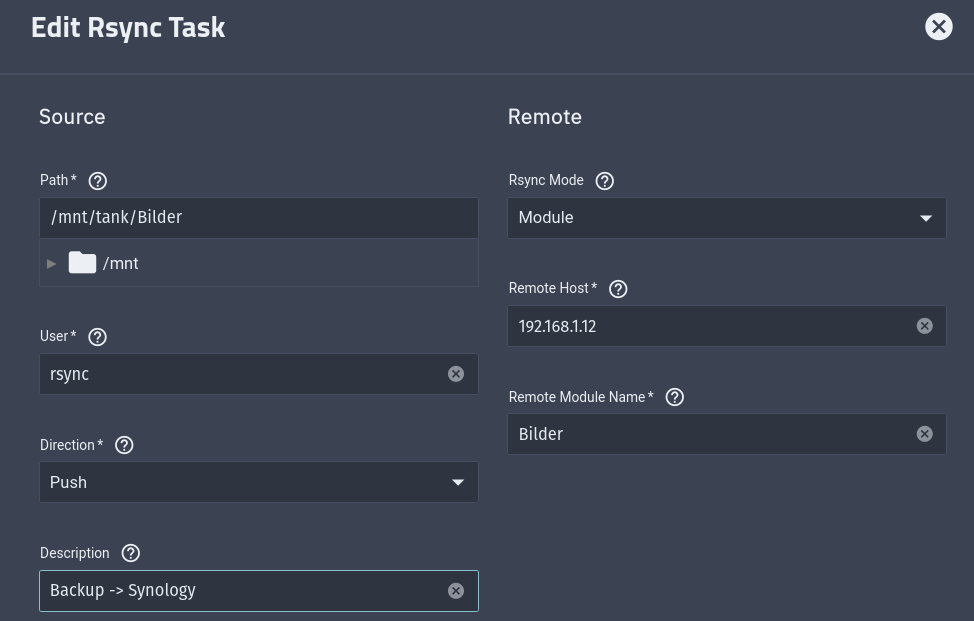This screenshot has height=621, width=974.
Task: Click the Remote Module Name help icon
Action: tap(674, 397)
